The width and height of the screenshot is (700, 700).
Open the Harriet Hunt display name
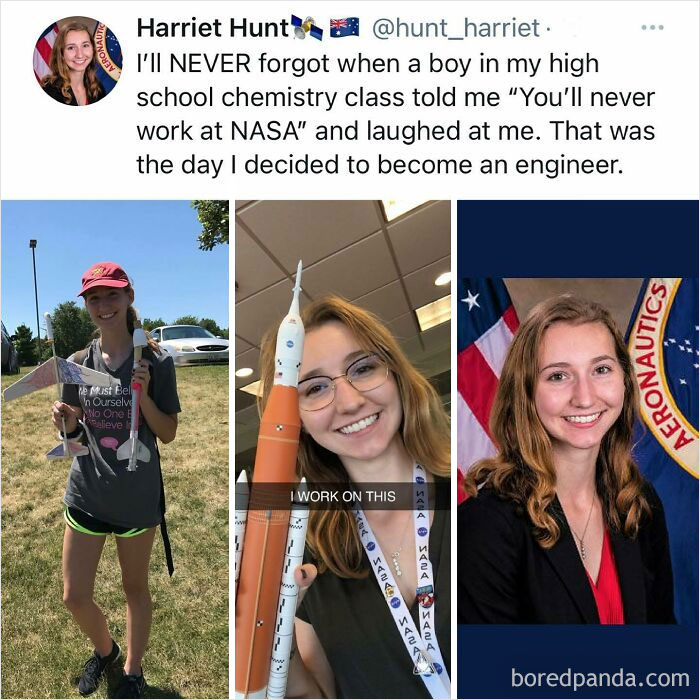tap(213, 28)
